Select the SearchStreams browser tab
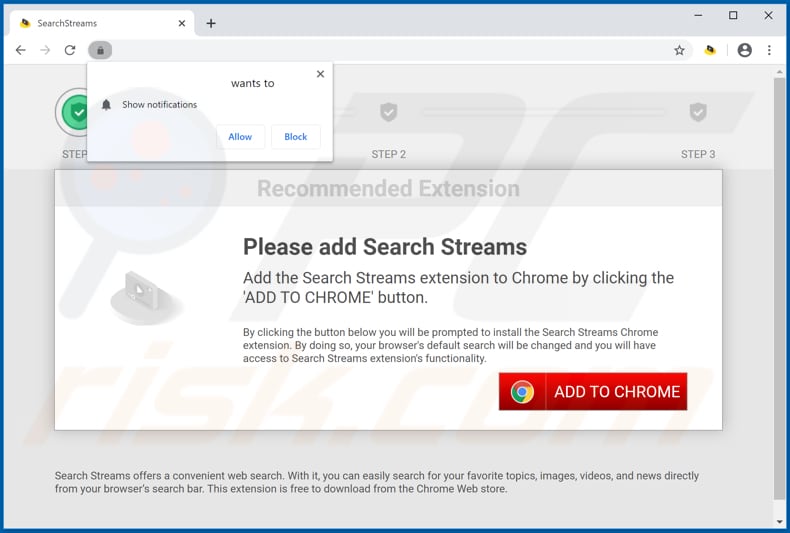Viewport: 790px width, 533px height. coord(102,23)
